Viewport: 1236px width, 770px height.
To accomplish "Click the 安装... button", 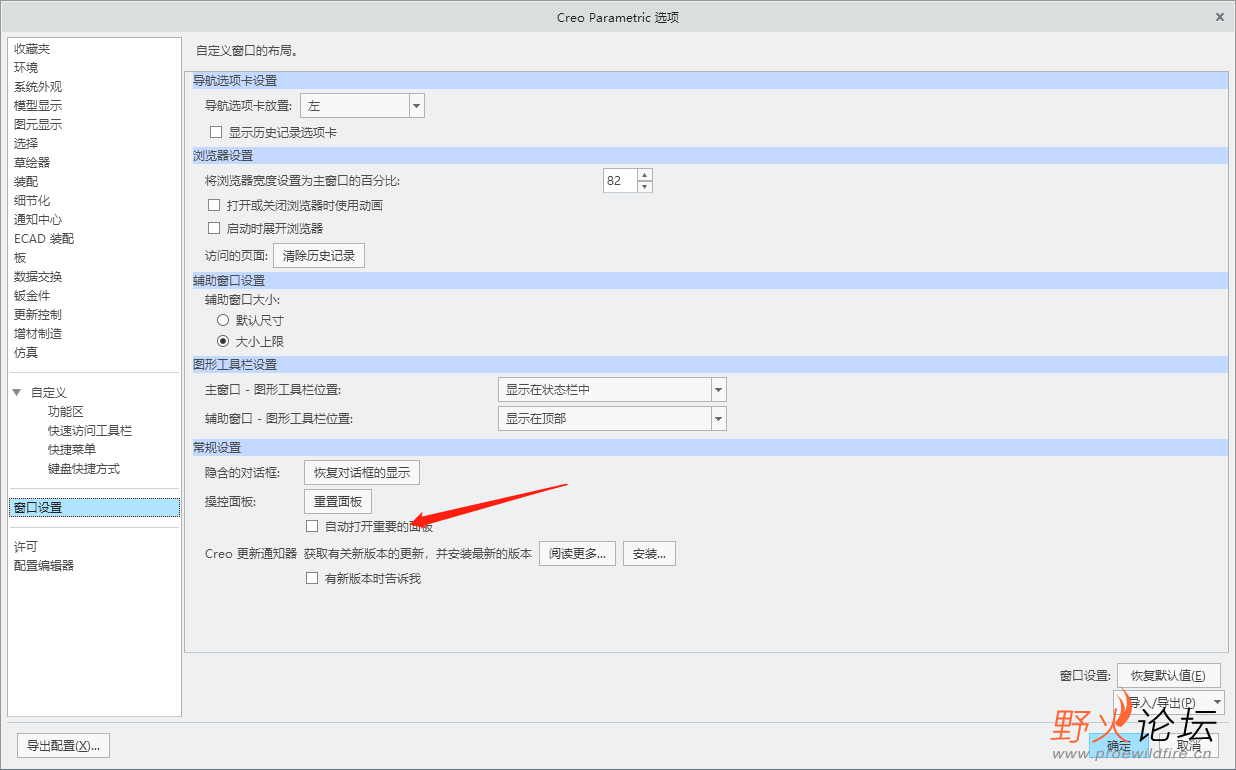I will point(649,553).
